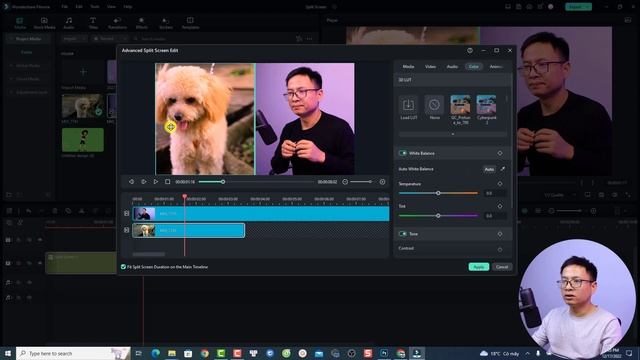Open the File menu
This screenshot has height=360, width=640.
click(64, 7)
